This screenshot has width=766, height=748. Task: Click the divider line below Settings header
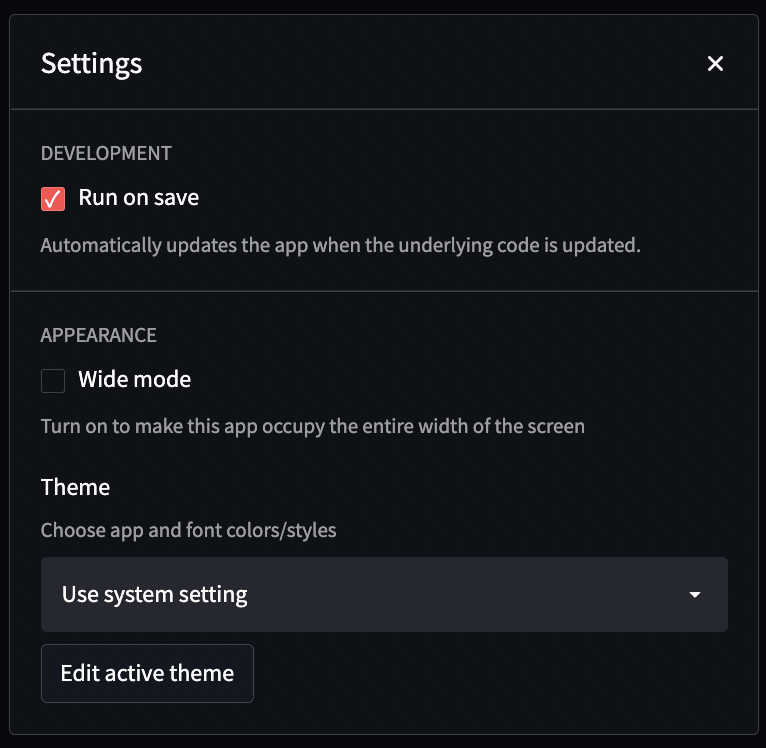click(x=384, y=108)
